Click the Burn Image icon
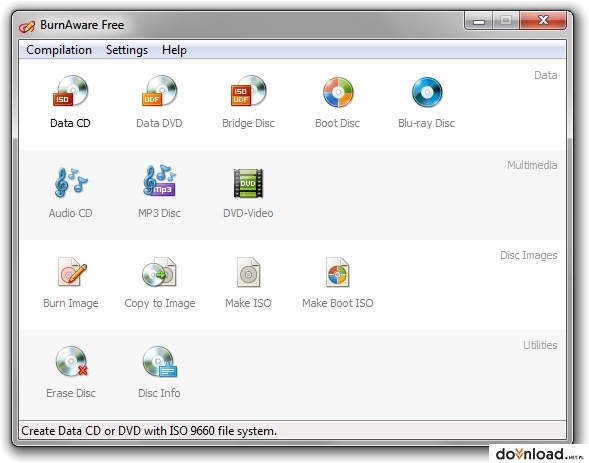 coord(71,272)
